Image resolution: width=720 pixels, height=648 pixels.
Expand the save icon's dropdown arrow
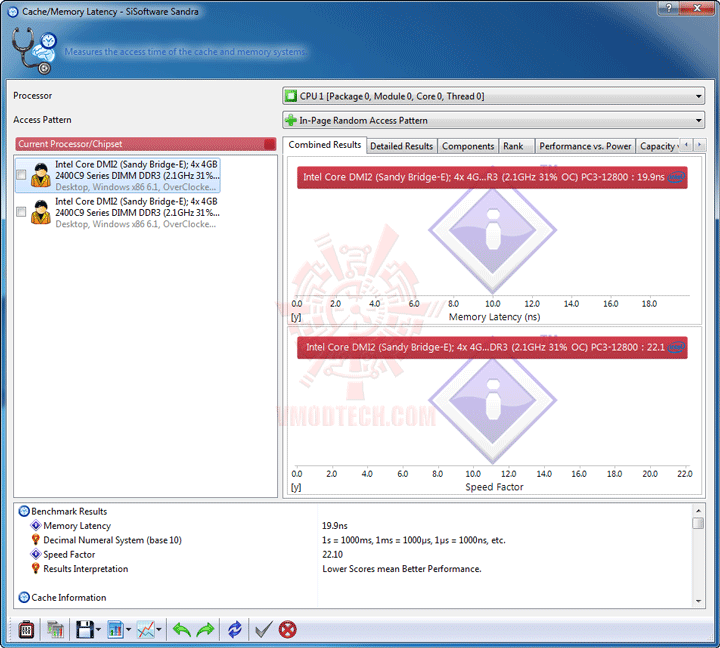point(98,630)
